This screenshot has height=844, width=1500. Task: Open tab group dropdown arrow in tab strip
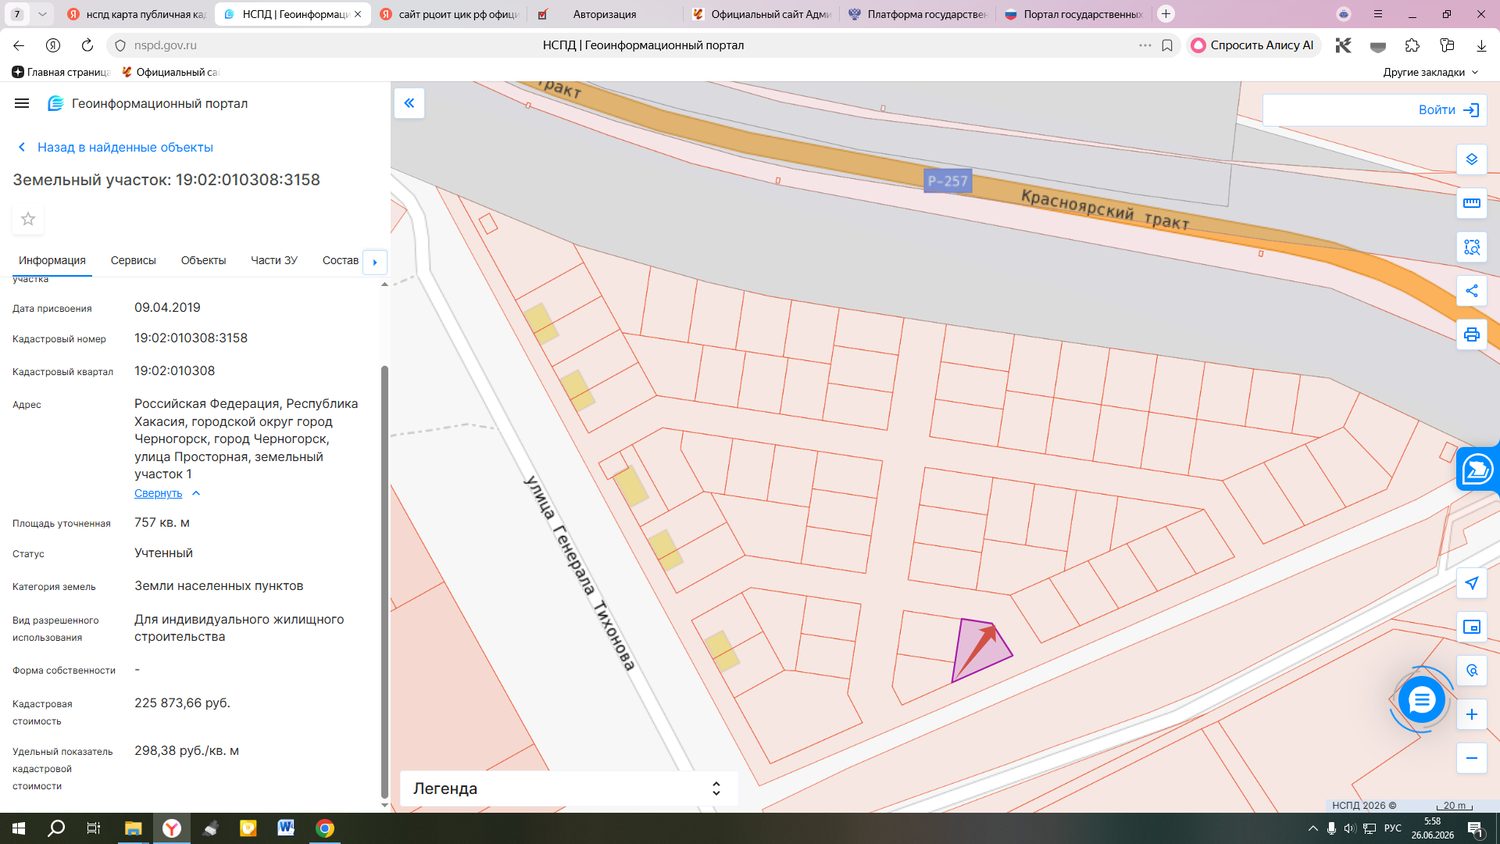[x=42, y=14]
